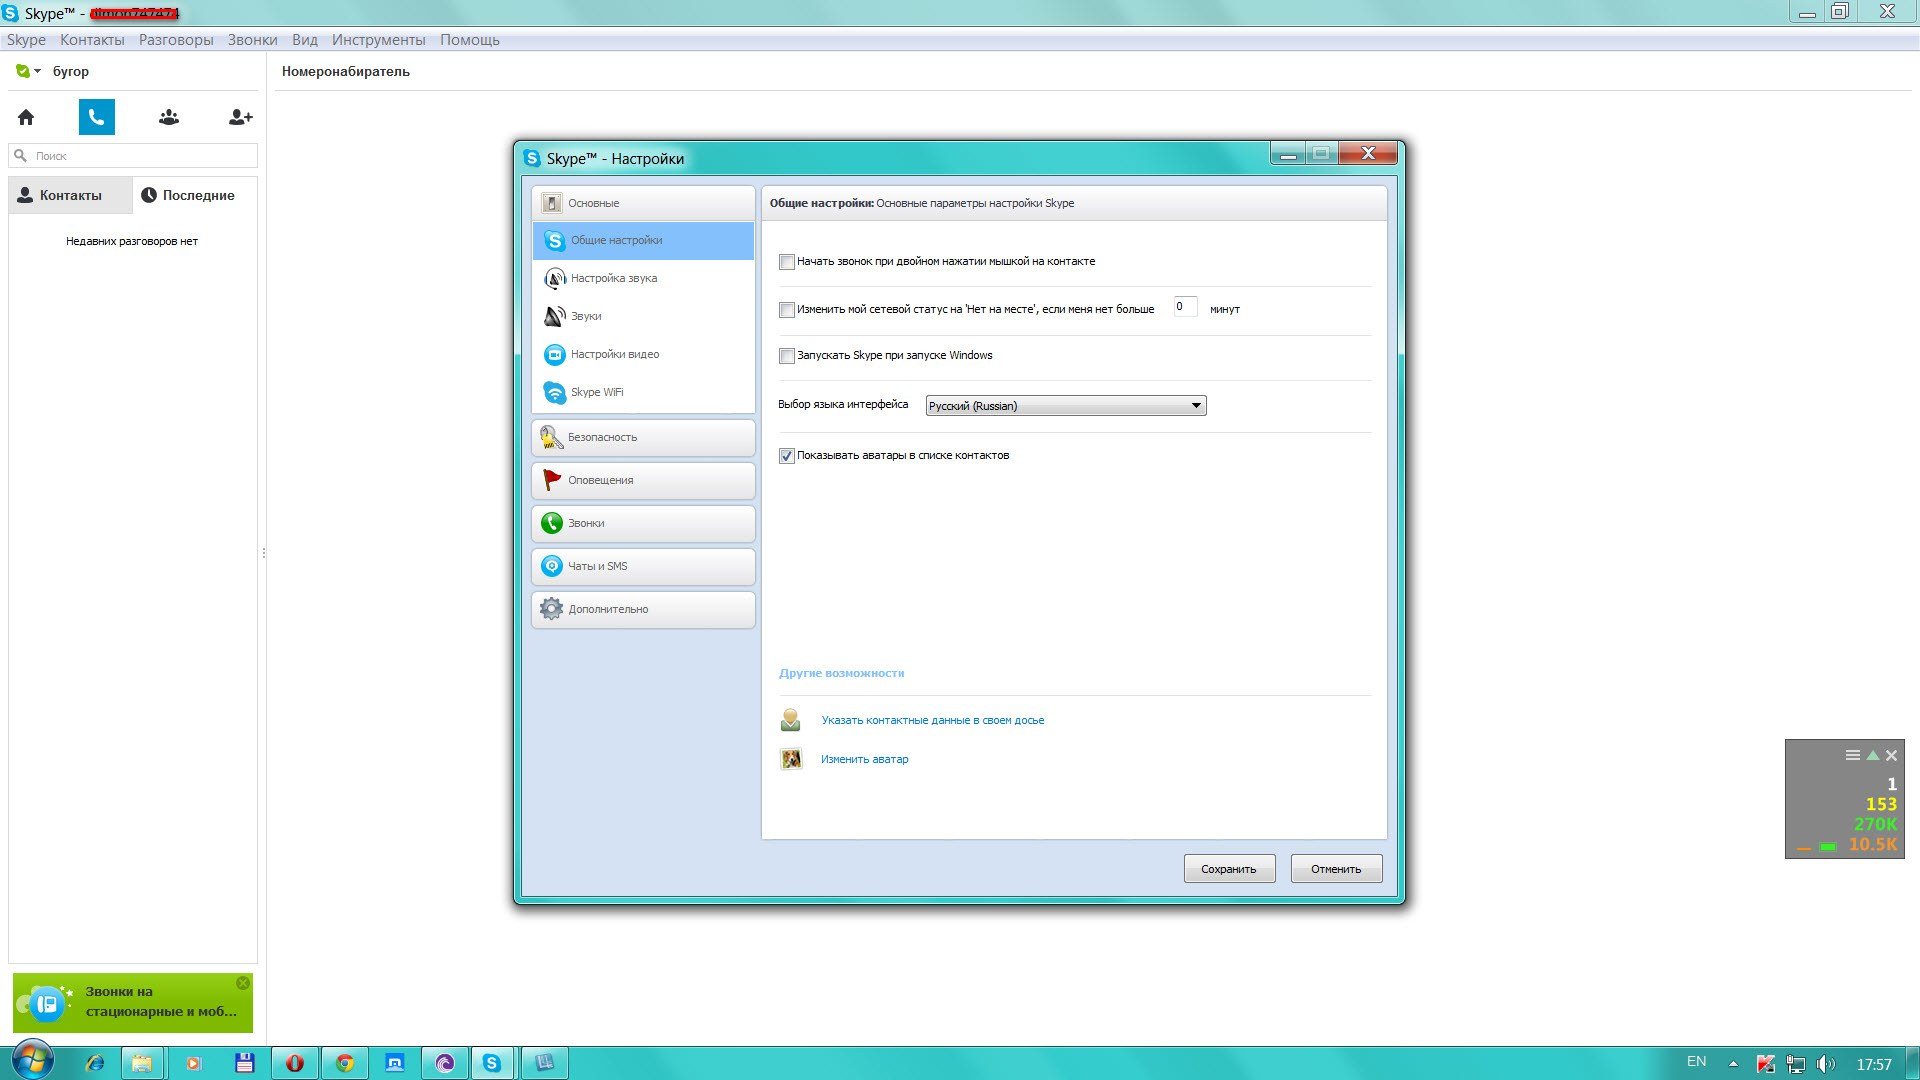Open Skype WiFi in settings sidebar

click(x=643, y=392)
